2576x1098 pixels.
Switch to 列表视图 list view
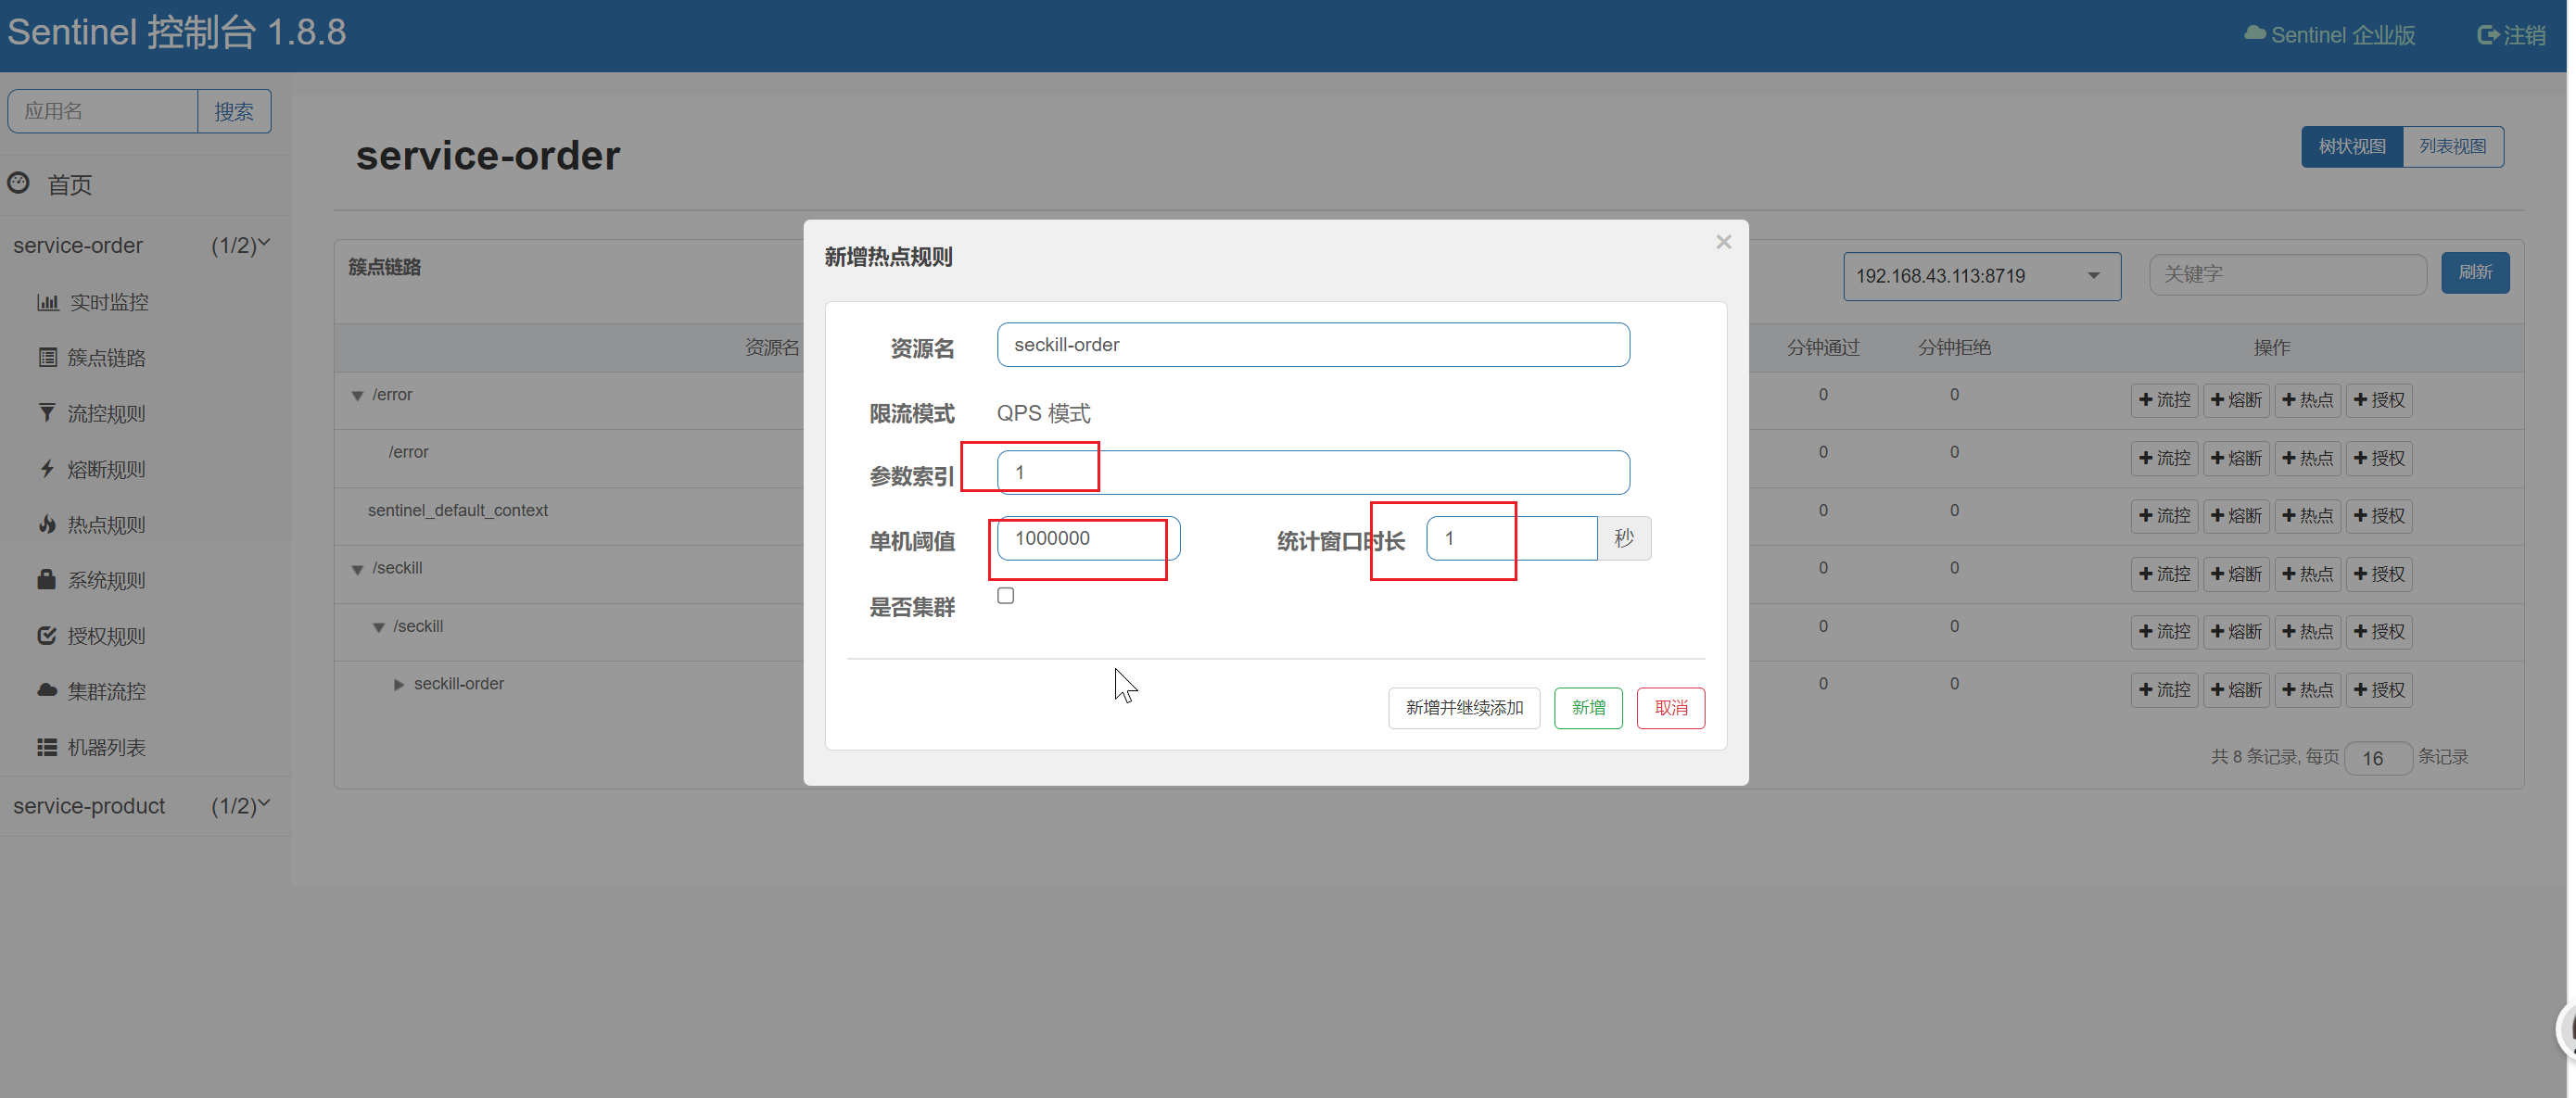click(x=2451, y=147)
